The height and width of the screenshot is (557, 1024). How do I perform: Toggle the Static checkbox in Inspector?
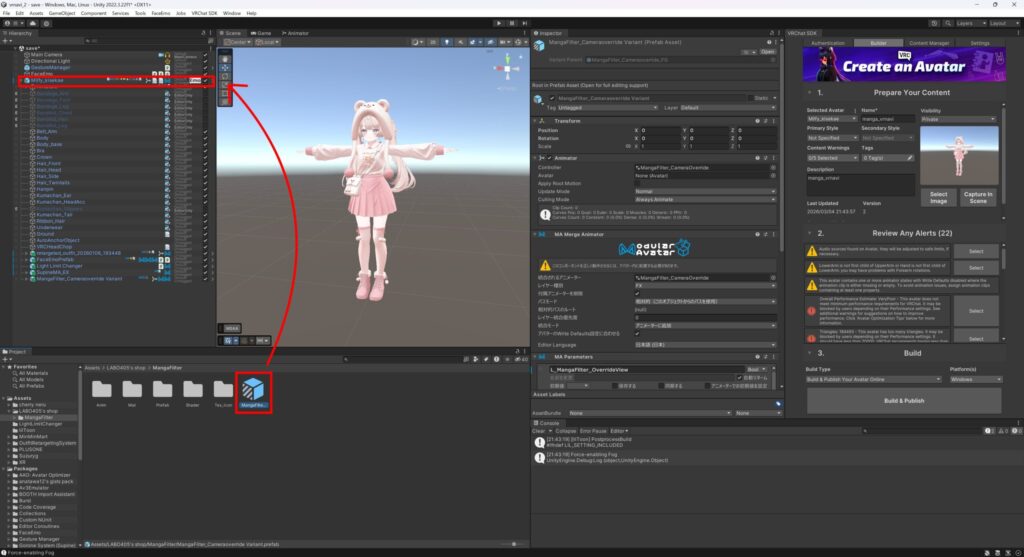click(753, 98)
